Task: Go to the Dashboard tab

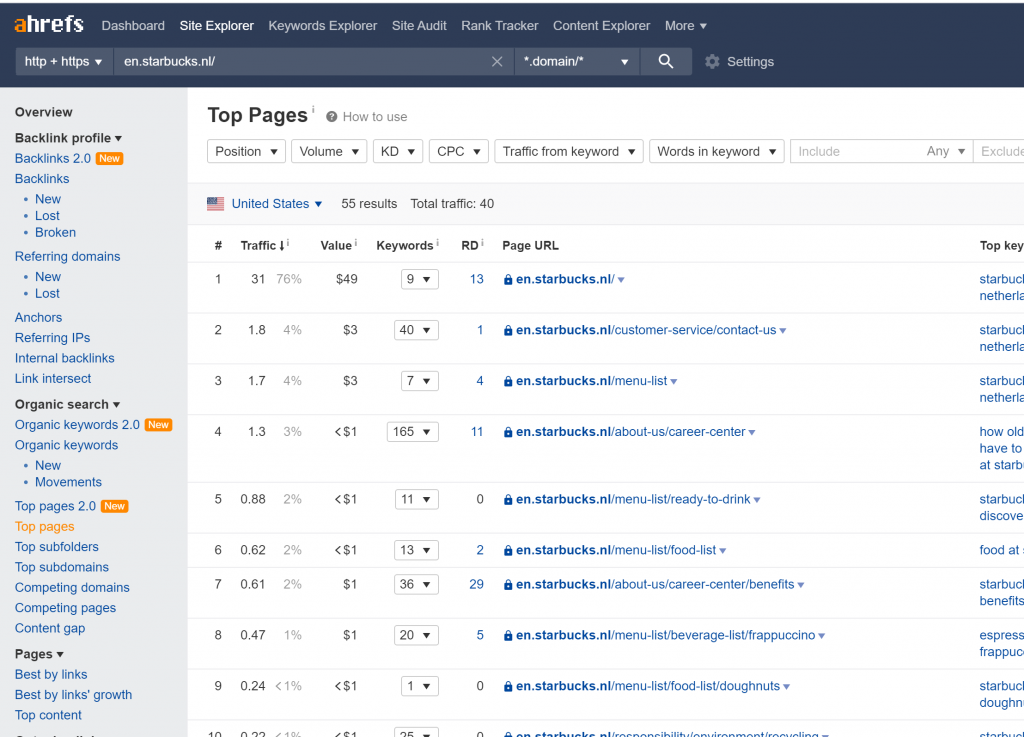Action: 133,26
